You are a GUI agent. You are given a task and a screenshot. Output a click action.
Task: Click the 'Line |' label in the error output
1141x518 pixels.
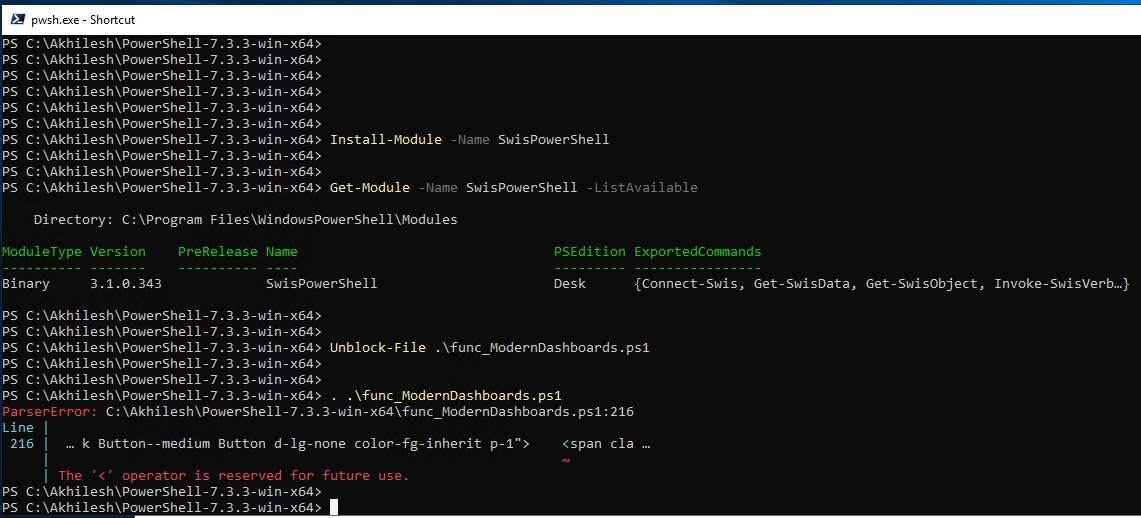(25, 428)
